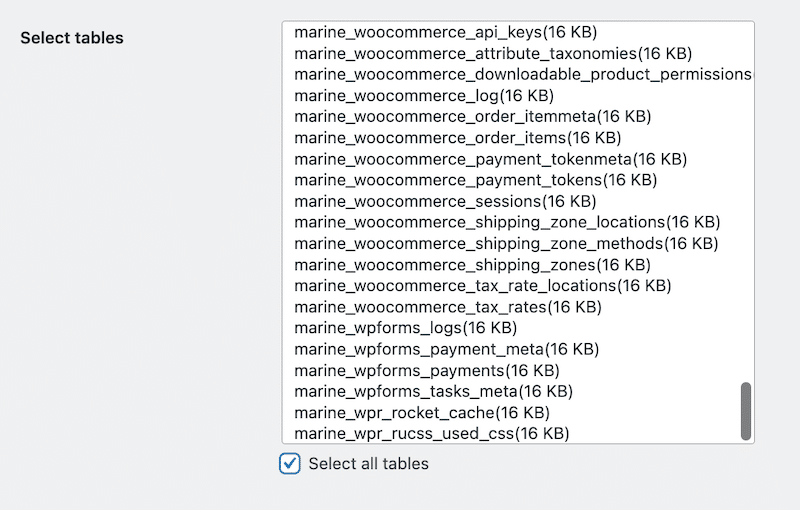Click the tables list scrollbar thumb
800x510 pixels.
745,411
